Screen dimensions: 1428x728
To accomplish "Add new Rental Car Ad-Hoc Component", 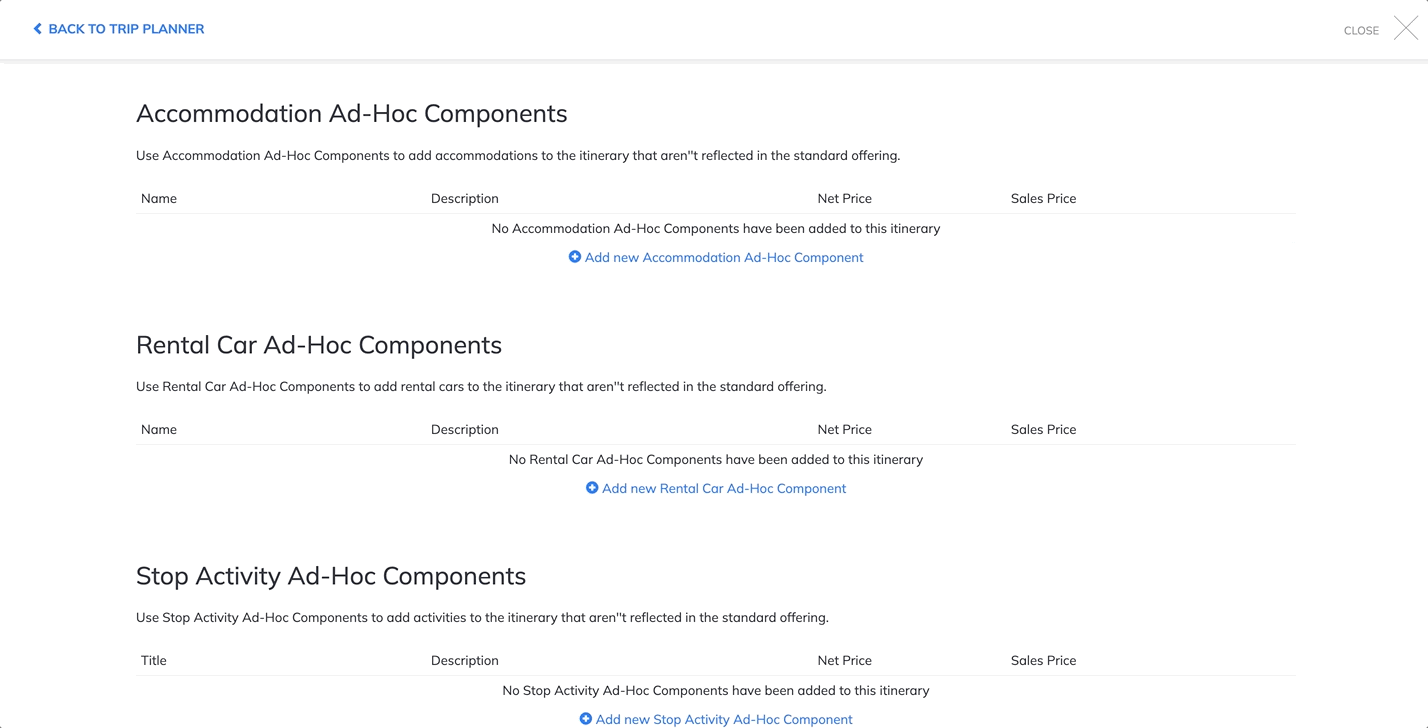I will (716, 488).
